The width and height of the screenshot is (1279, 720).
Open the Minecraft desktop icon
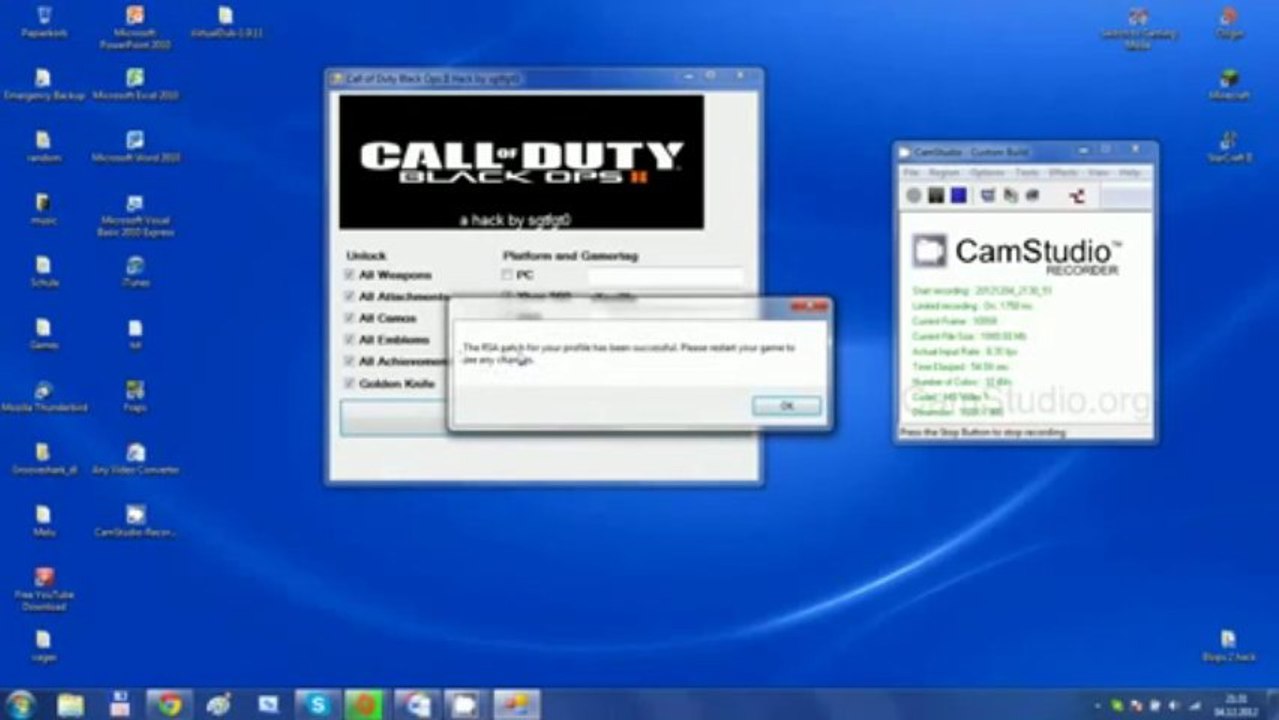1229,84
